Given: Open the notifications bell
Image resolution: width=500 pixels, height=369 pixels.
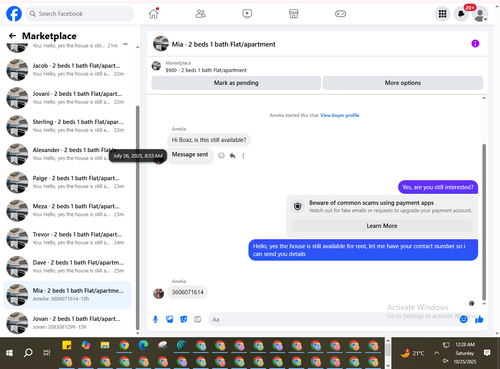Looking at the screenshot, I should point(461,14).
